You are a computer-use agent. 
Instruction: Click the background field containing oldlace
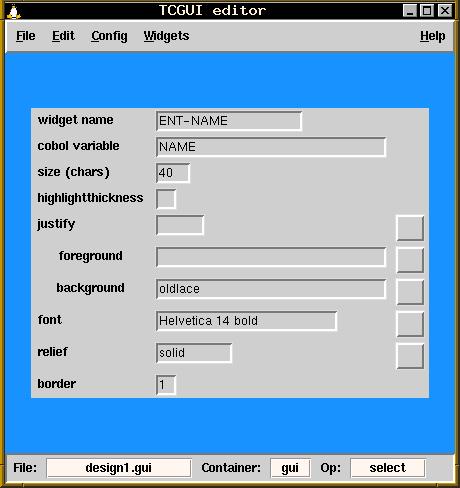[x=271, y=289]
